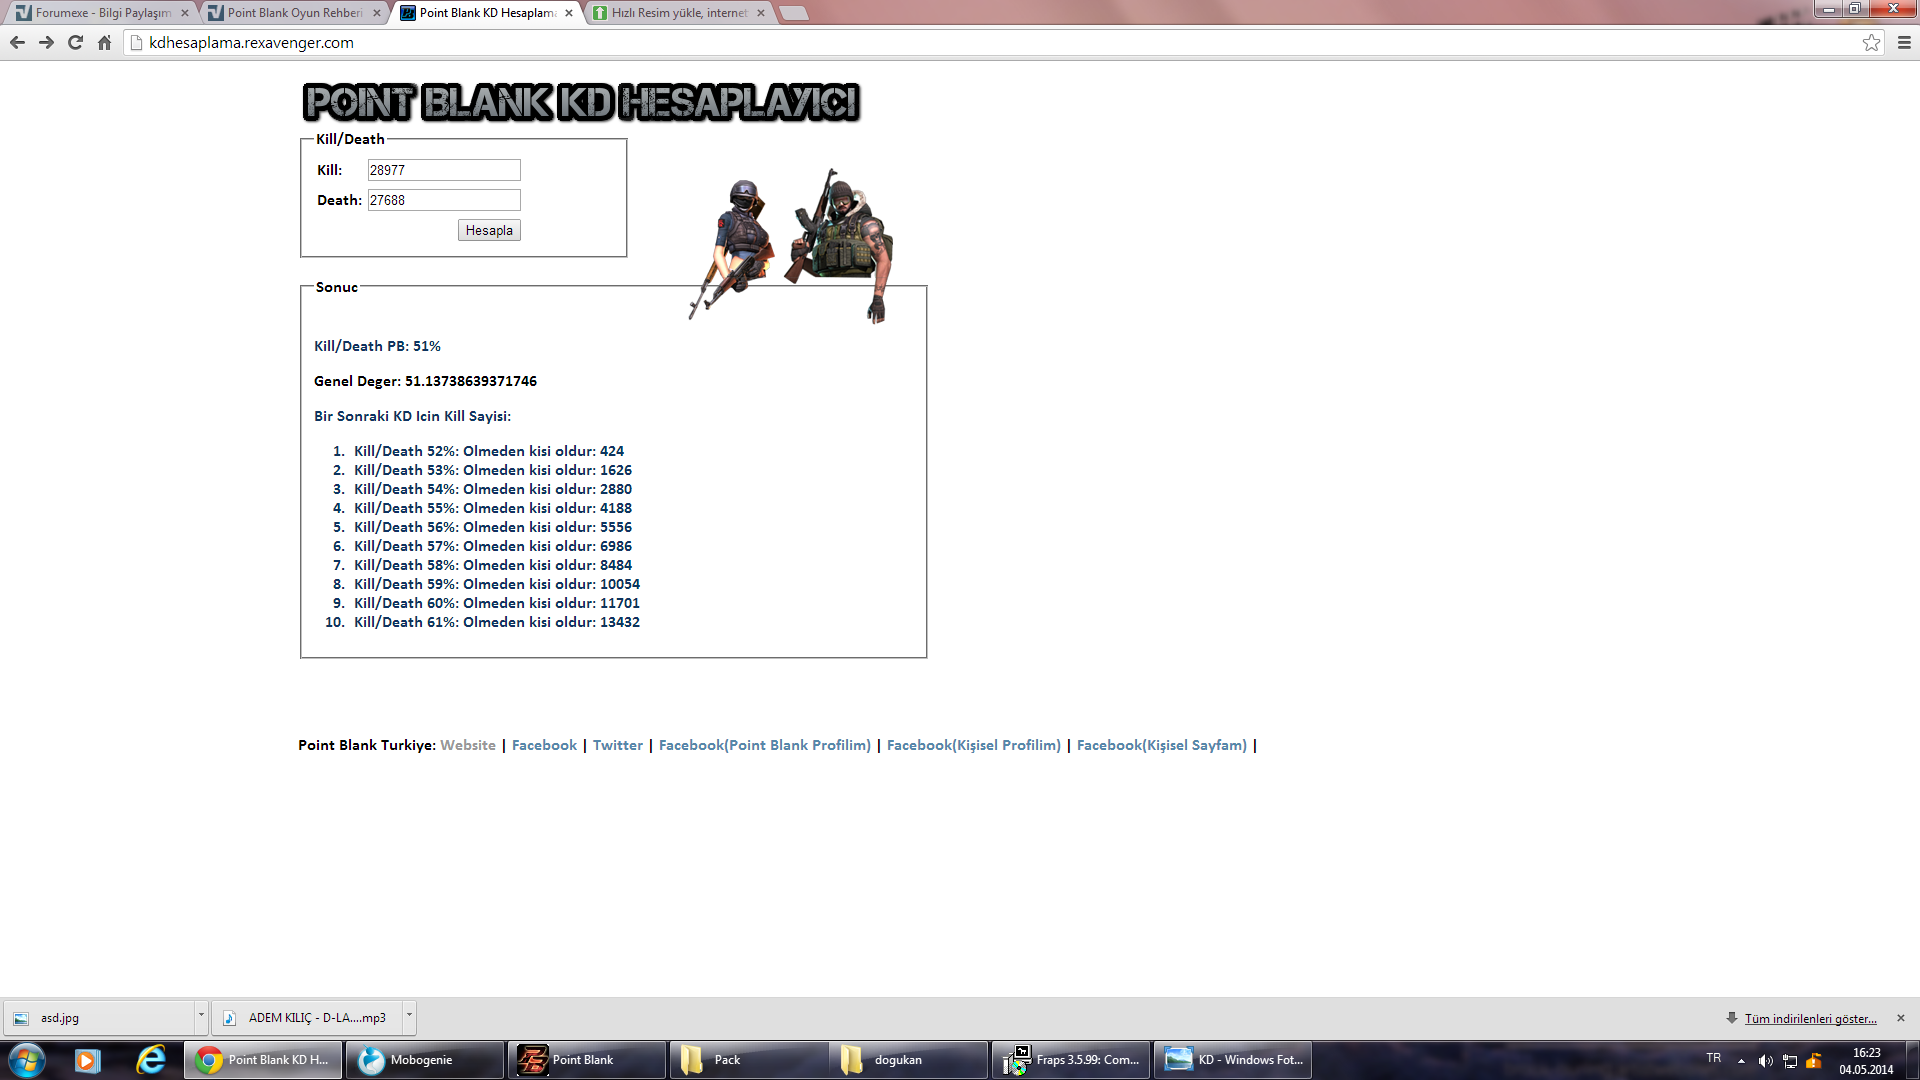Click the Hesapla button
This screenshot has width=1920, height=1080.
coord(489,230)
